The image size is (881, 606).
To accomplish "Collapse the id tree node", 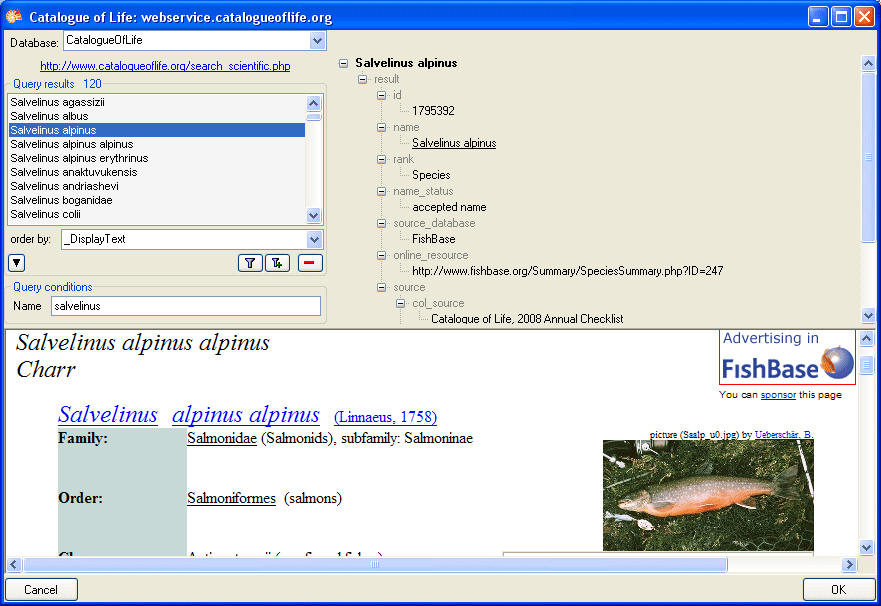I will (382, 95).
